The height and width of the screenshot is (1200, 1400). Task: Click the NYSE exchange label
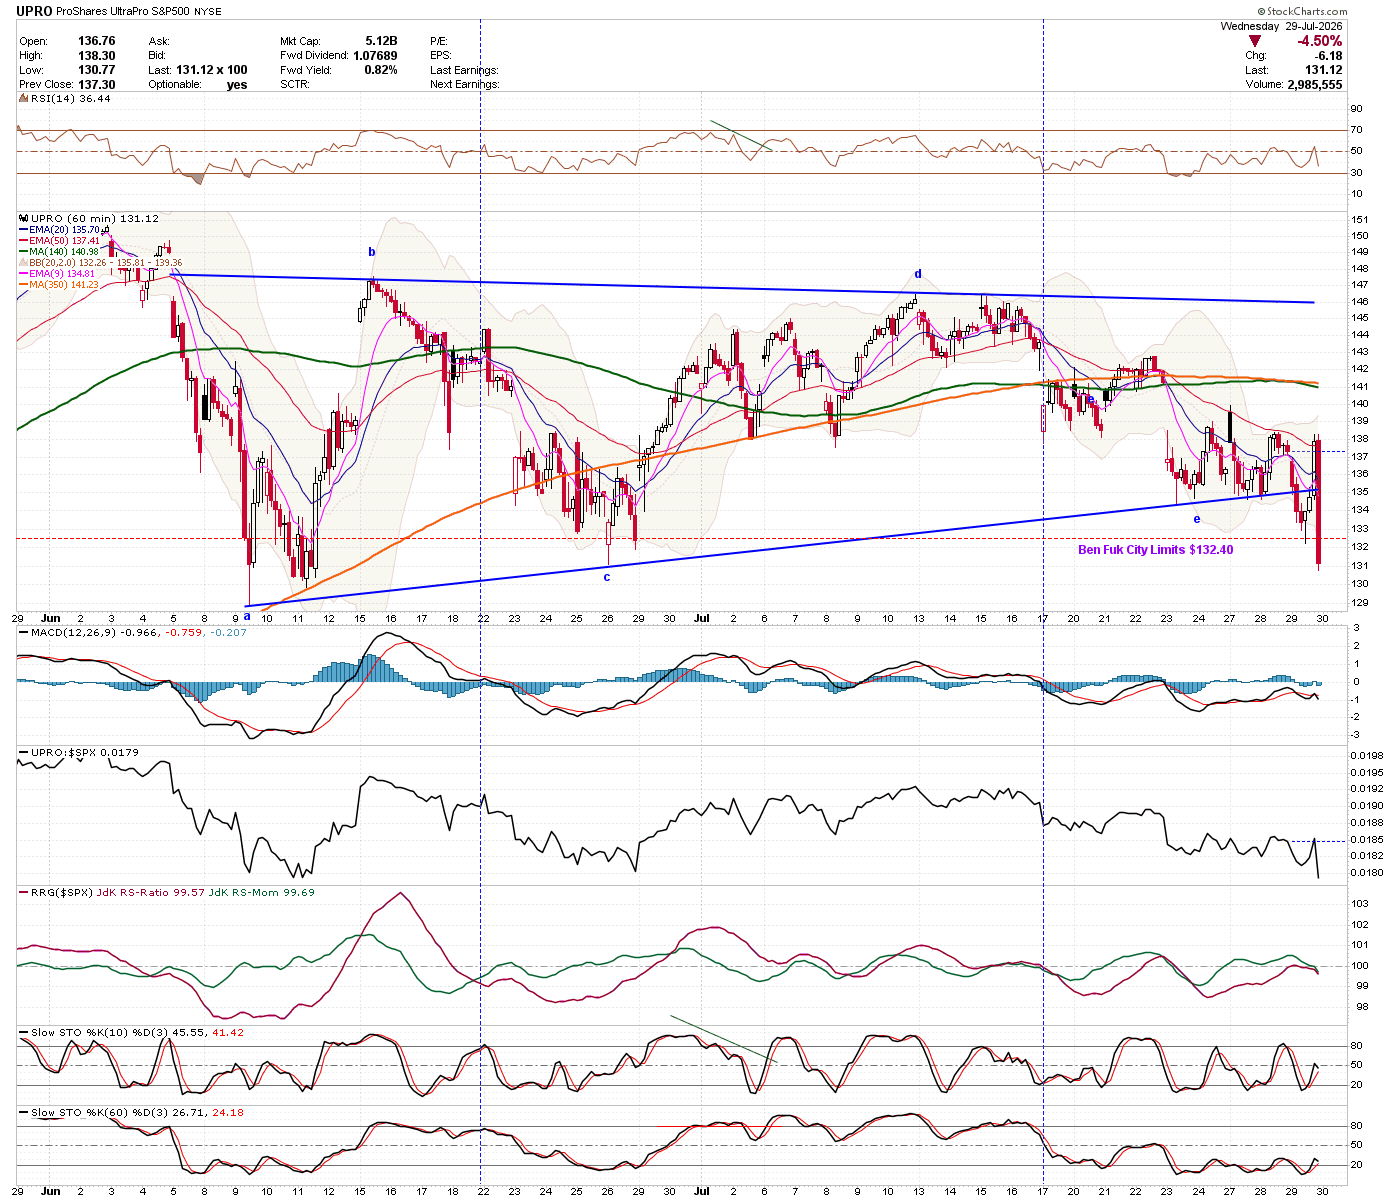[209, 12]
